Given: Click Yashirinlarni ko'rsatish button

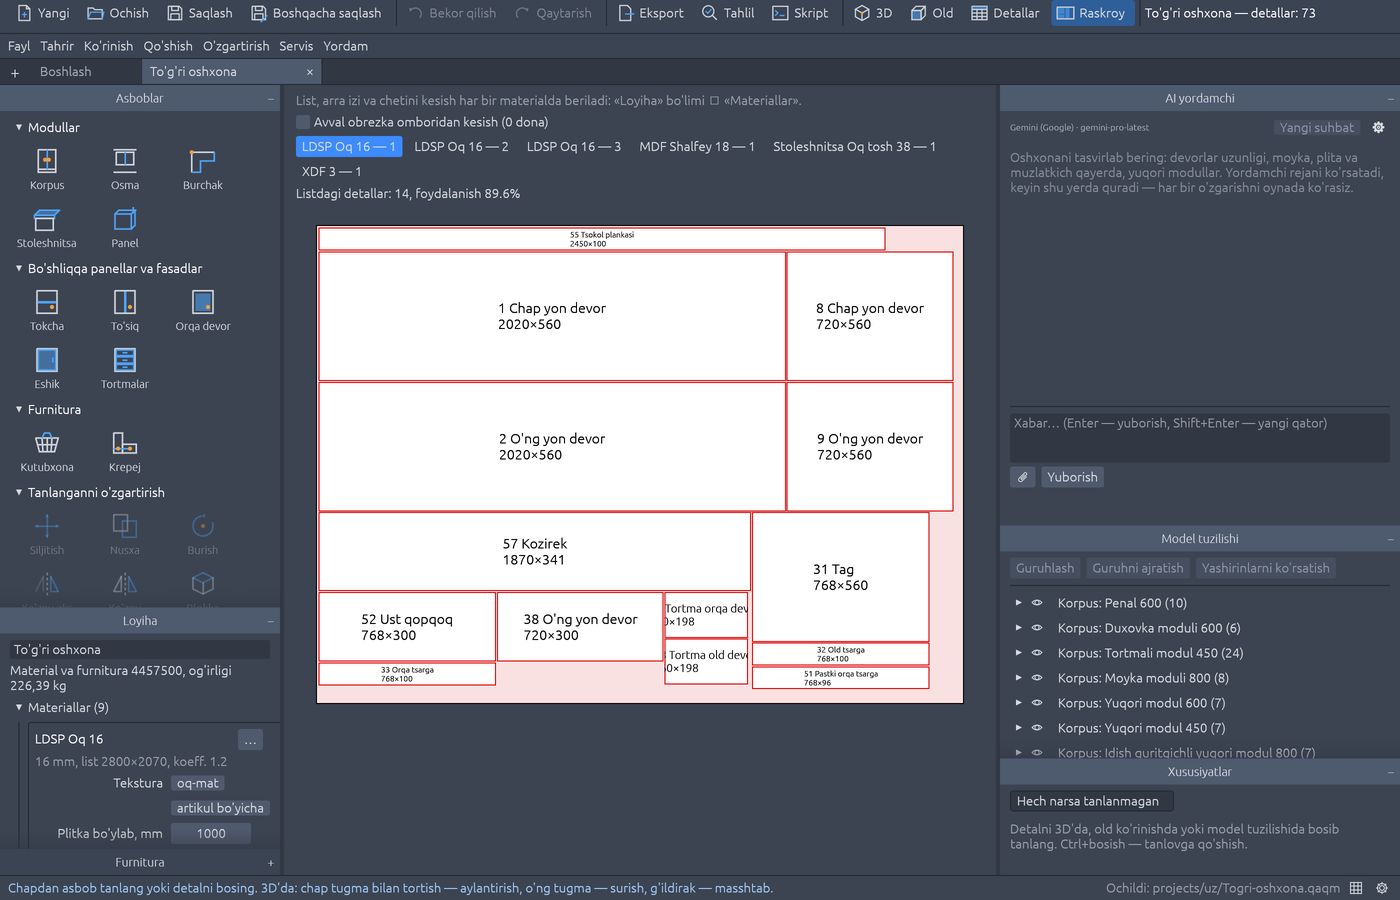Looking at the screenshot, I should (1265, 568).
